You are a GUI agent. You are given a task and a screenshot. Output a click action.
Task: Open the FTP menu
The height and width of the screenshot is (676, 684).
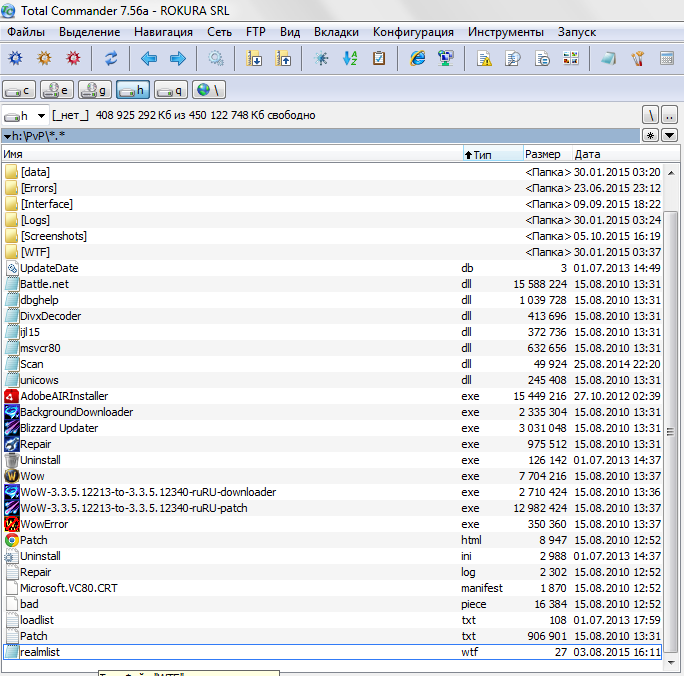click(256, 32)
